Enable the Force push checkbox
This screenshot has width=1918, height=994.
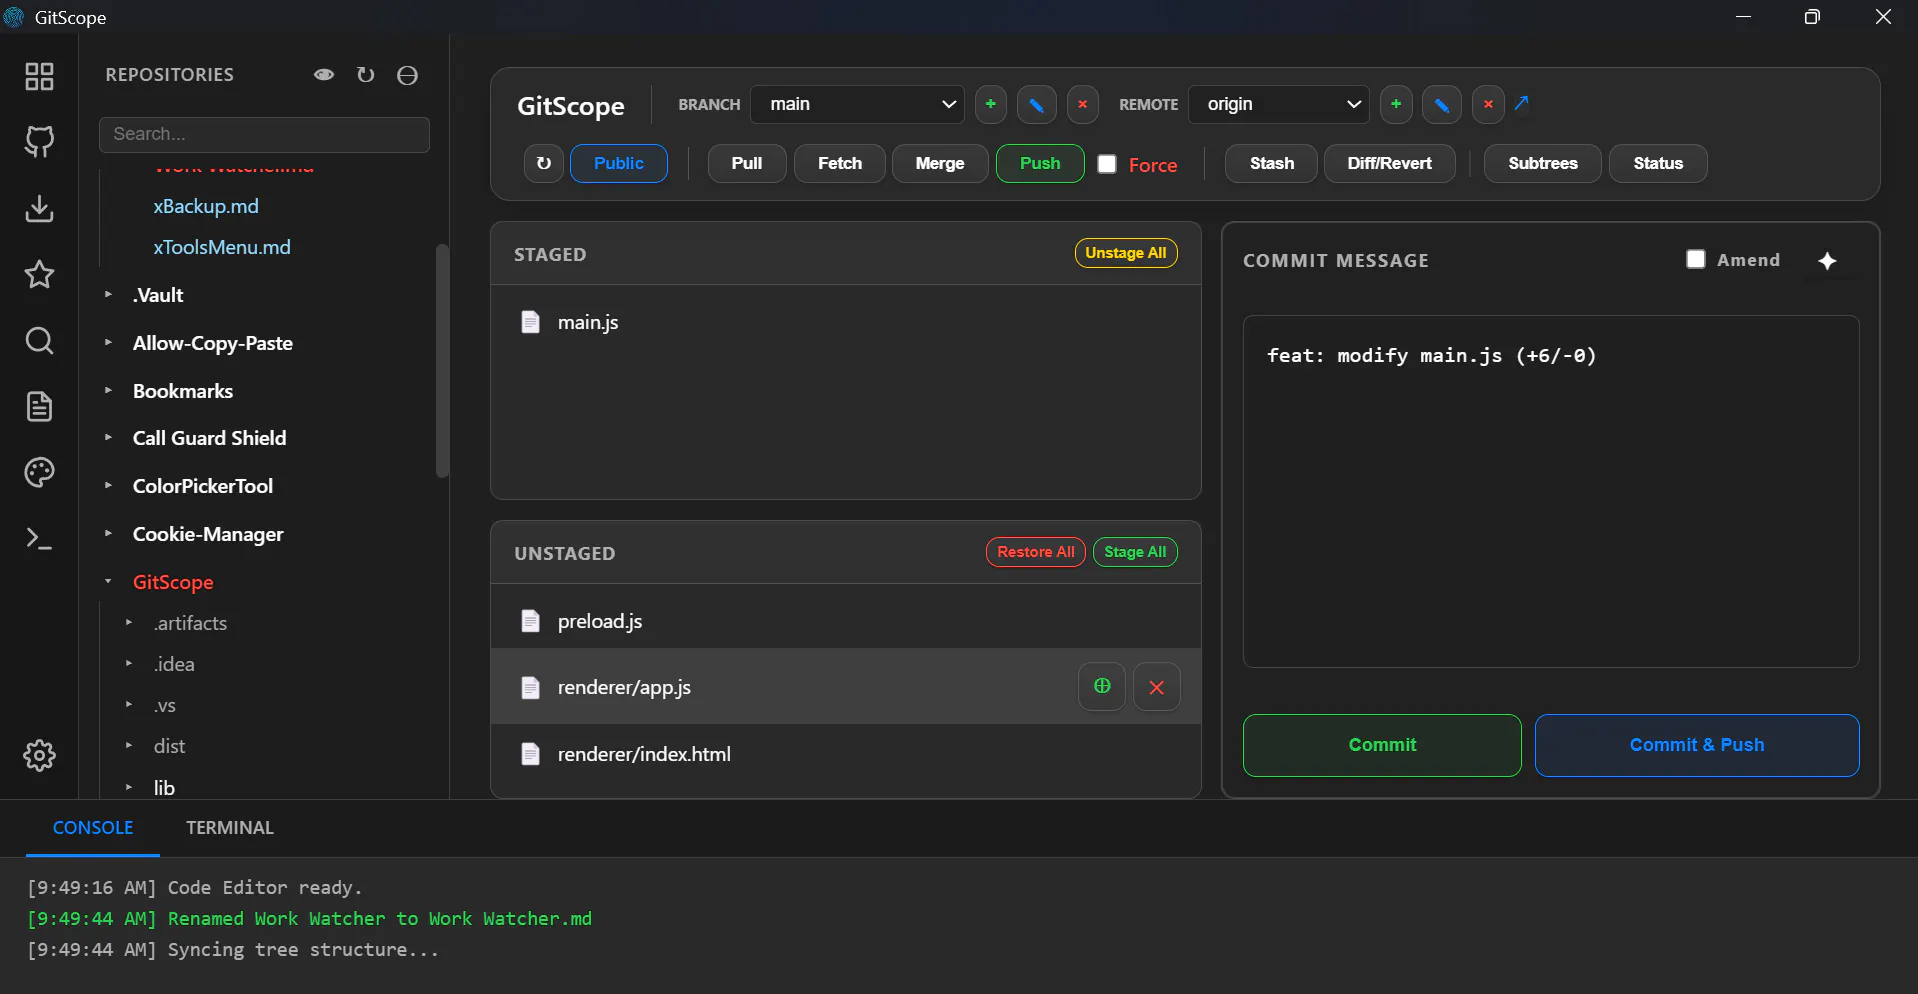(1107, 164)
